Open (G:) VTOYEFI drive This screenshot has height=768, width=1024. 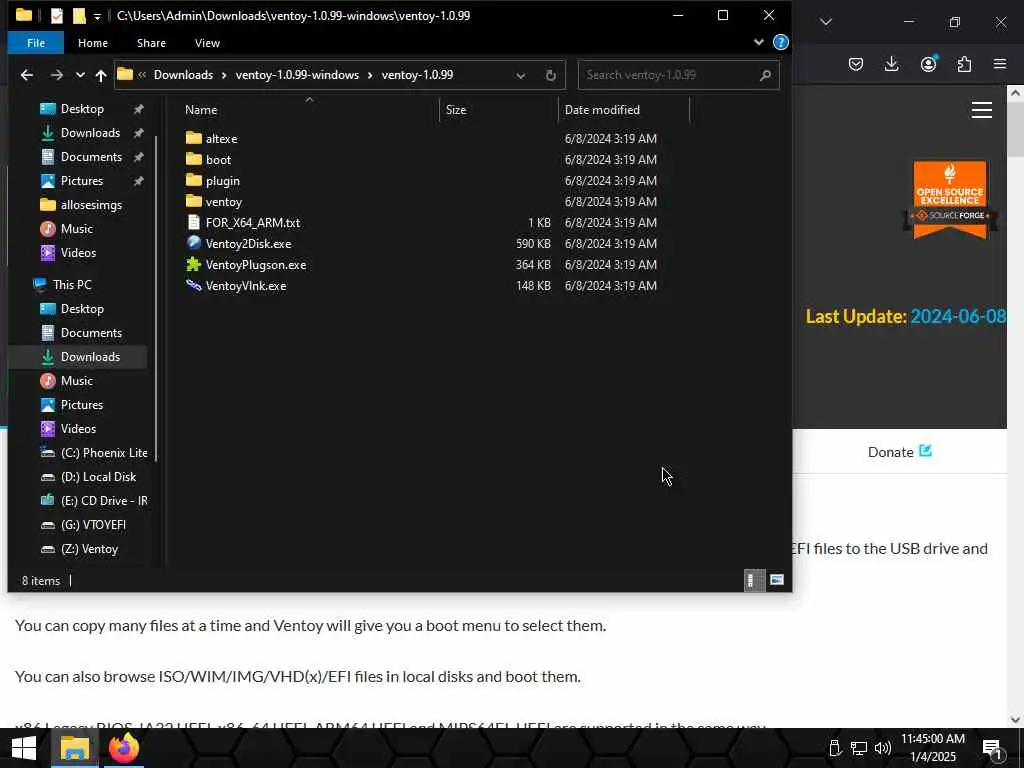pyautogui.click(x=93, y=525)
